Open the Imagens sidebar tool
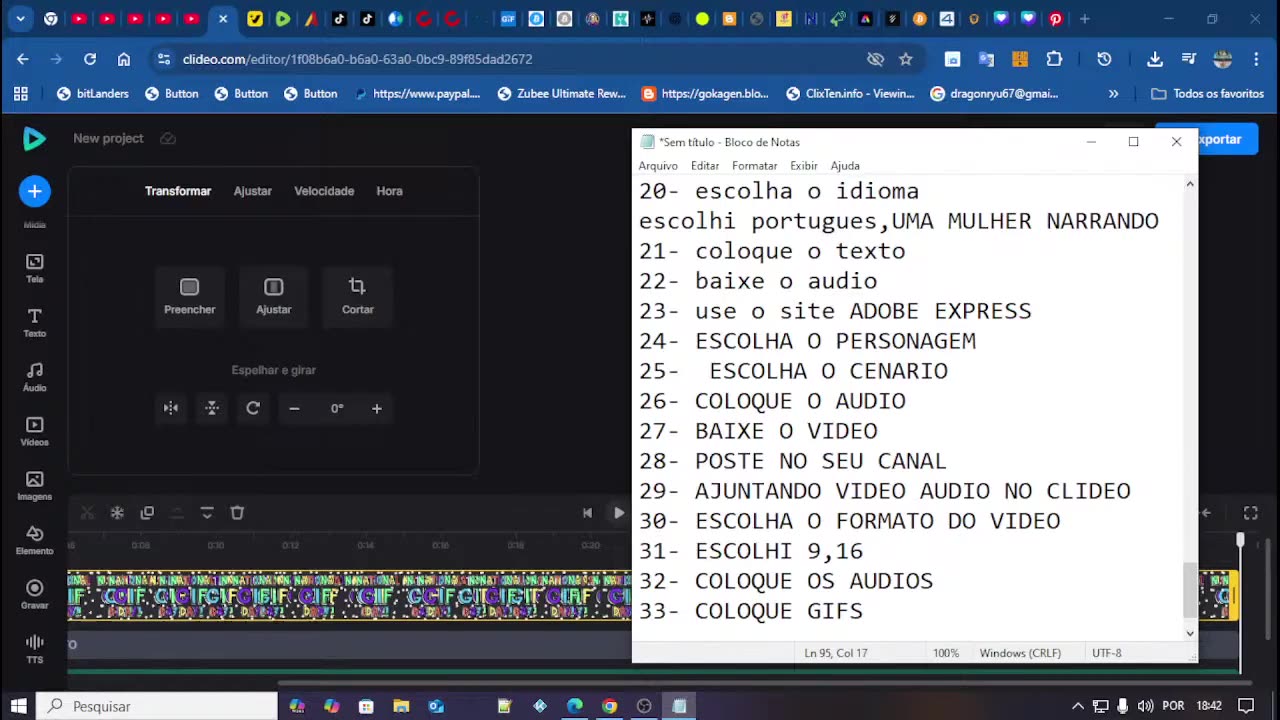Screen dimensions: 1280x720 pos(34,486)
